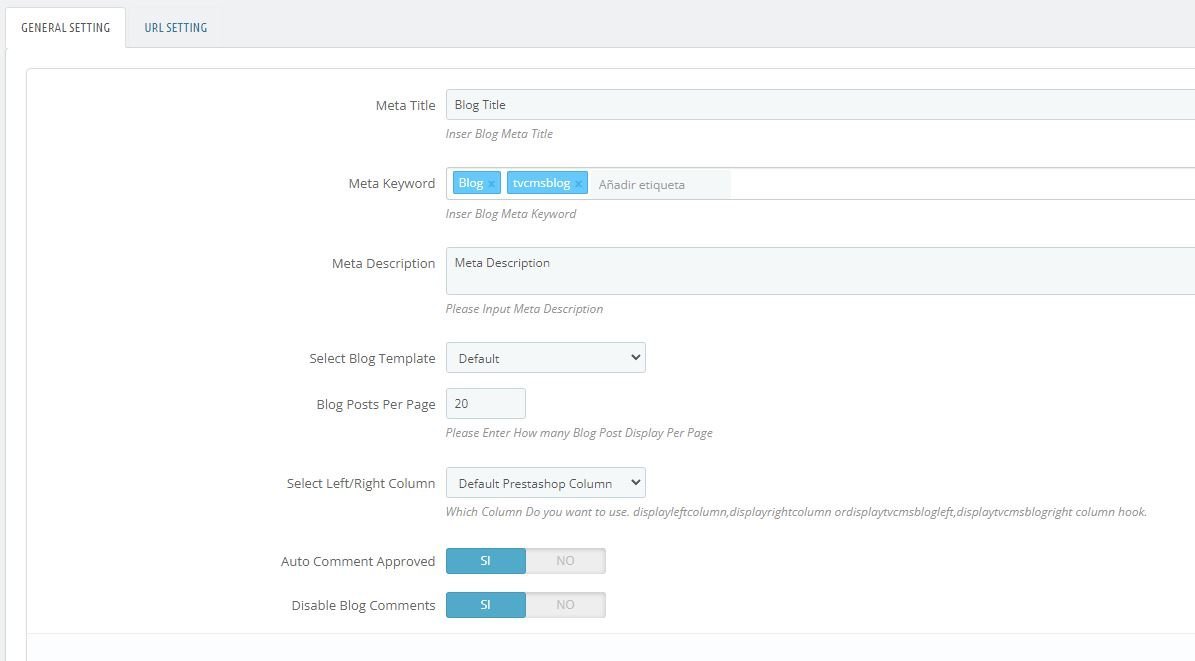Set Disable Blog Comments to NO
1195x661 pixels.
click(x=565, y=605)
